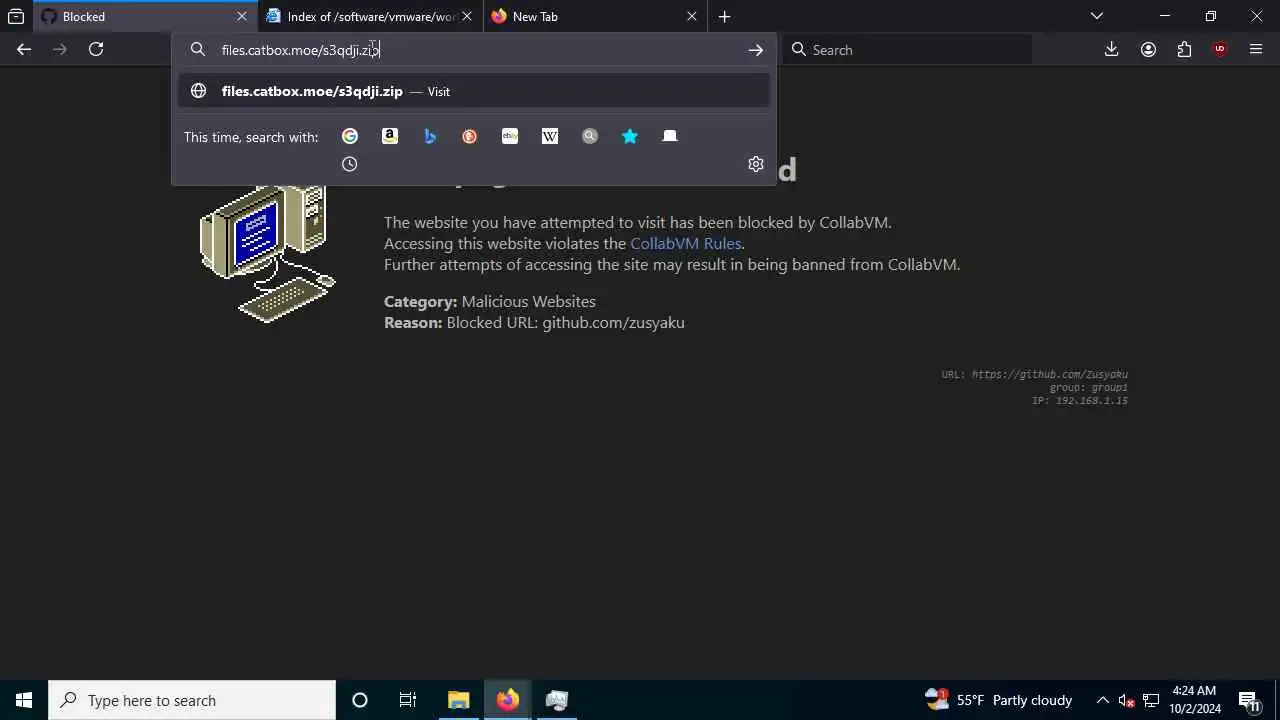Viewport: 1280px width, 720px height.
Task: Go forward one page
Action: (60, 49)
